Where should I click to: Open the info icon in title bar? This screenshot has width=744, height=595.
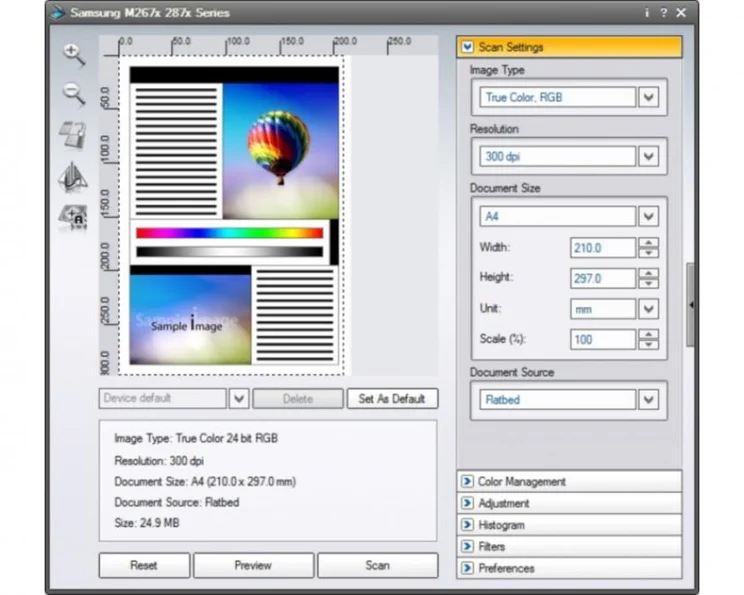pos(647,13)
